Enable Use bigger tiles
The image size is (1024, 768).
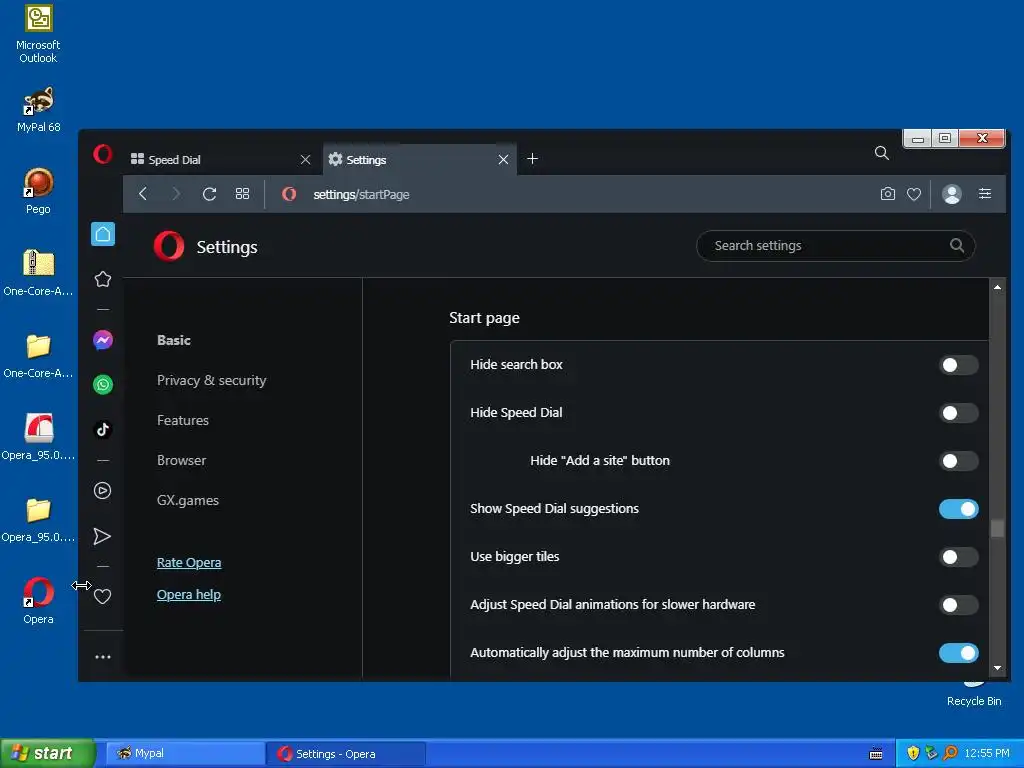958,557
